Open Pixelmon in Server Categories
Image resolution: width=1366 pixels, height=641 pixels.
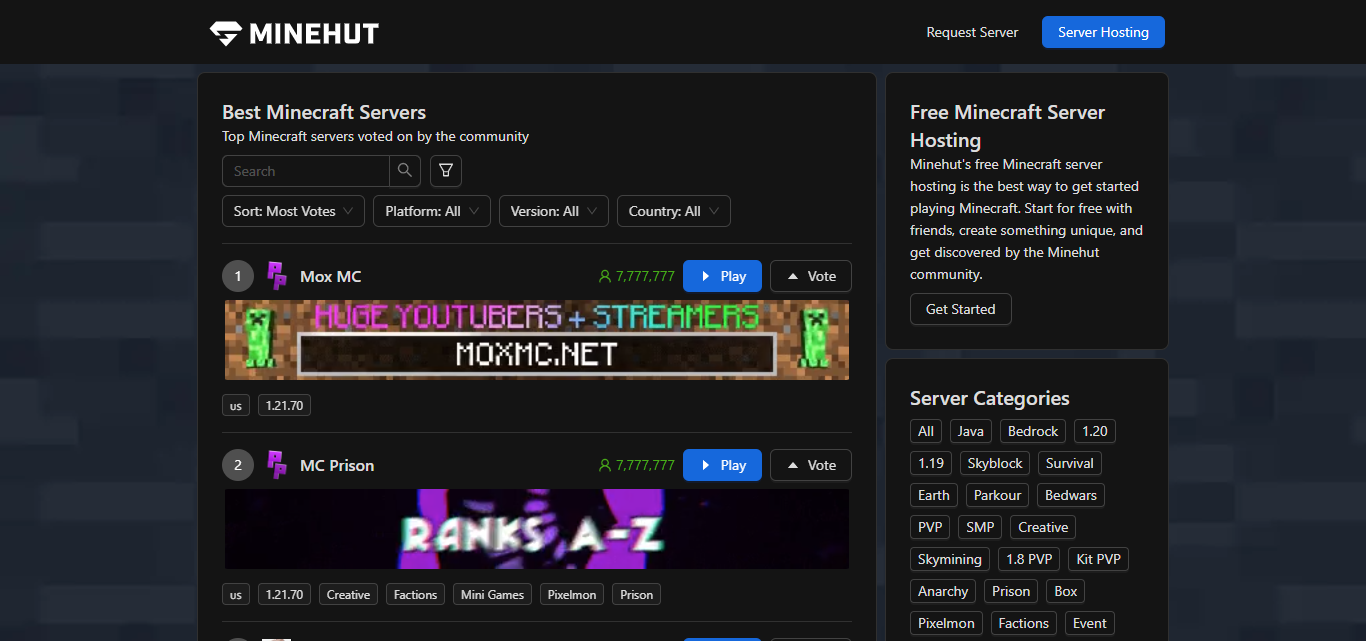tap(946, 623)
